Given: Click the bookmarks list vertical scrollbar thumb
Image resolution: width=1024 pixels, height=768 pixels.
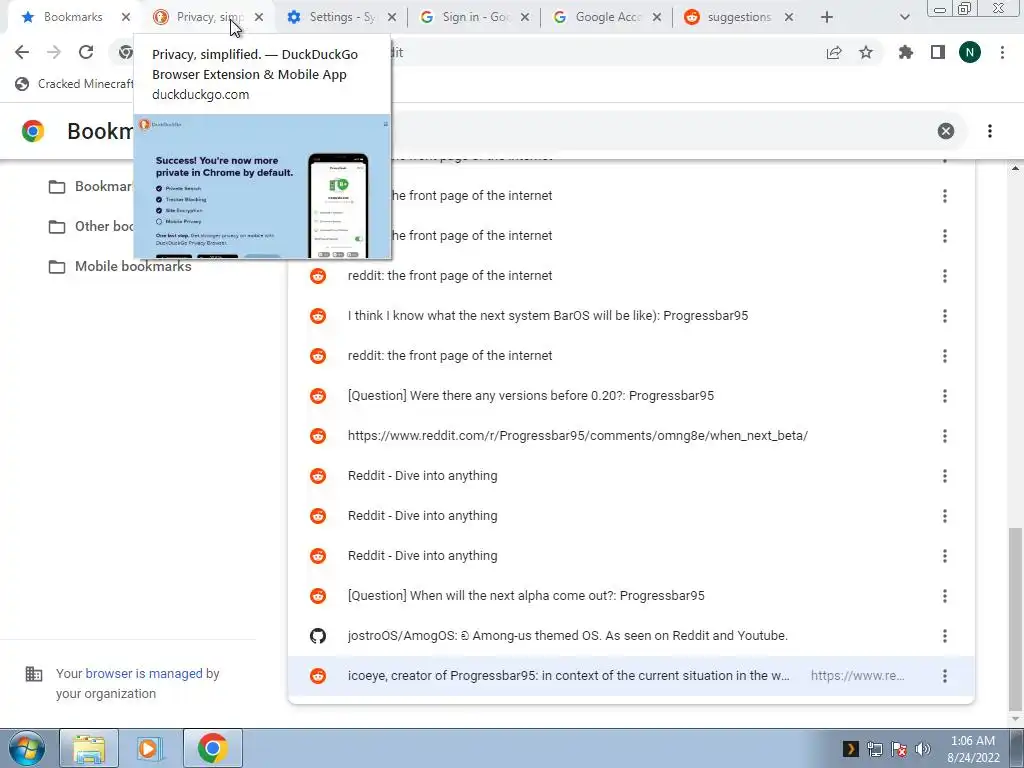Looking at the screenshot, I should click(1015, 619).
